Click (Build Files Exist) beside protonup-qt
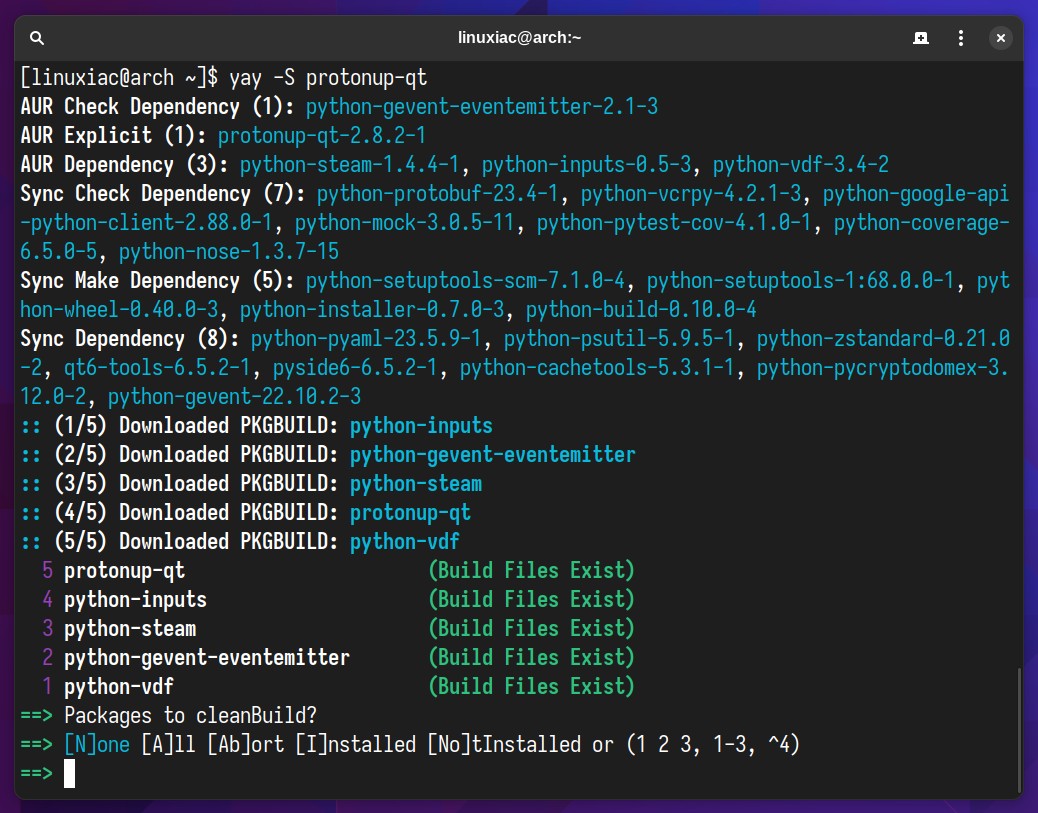The width and height of the screenshot is (1038, 813). click(531, 571)
